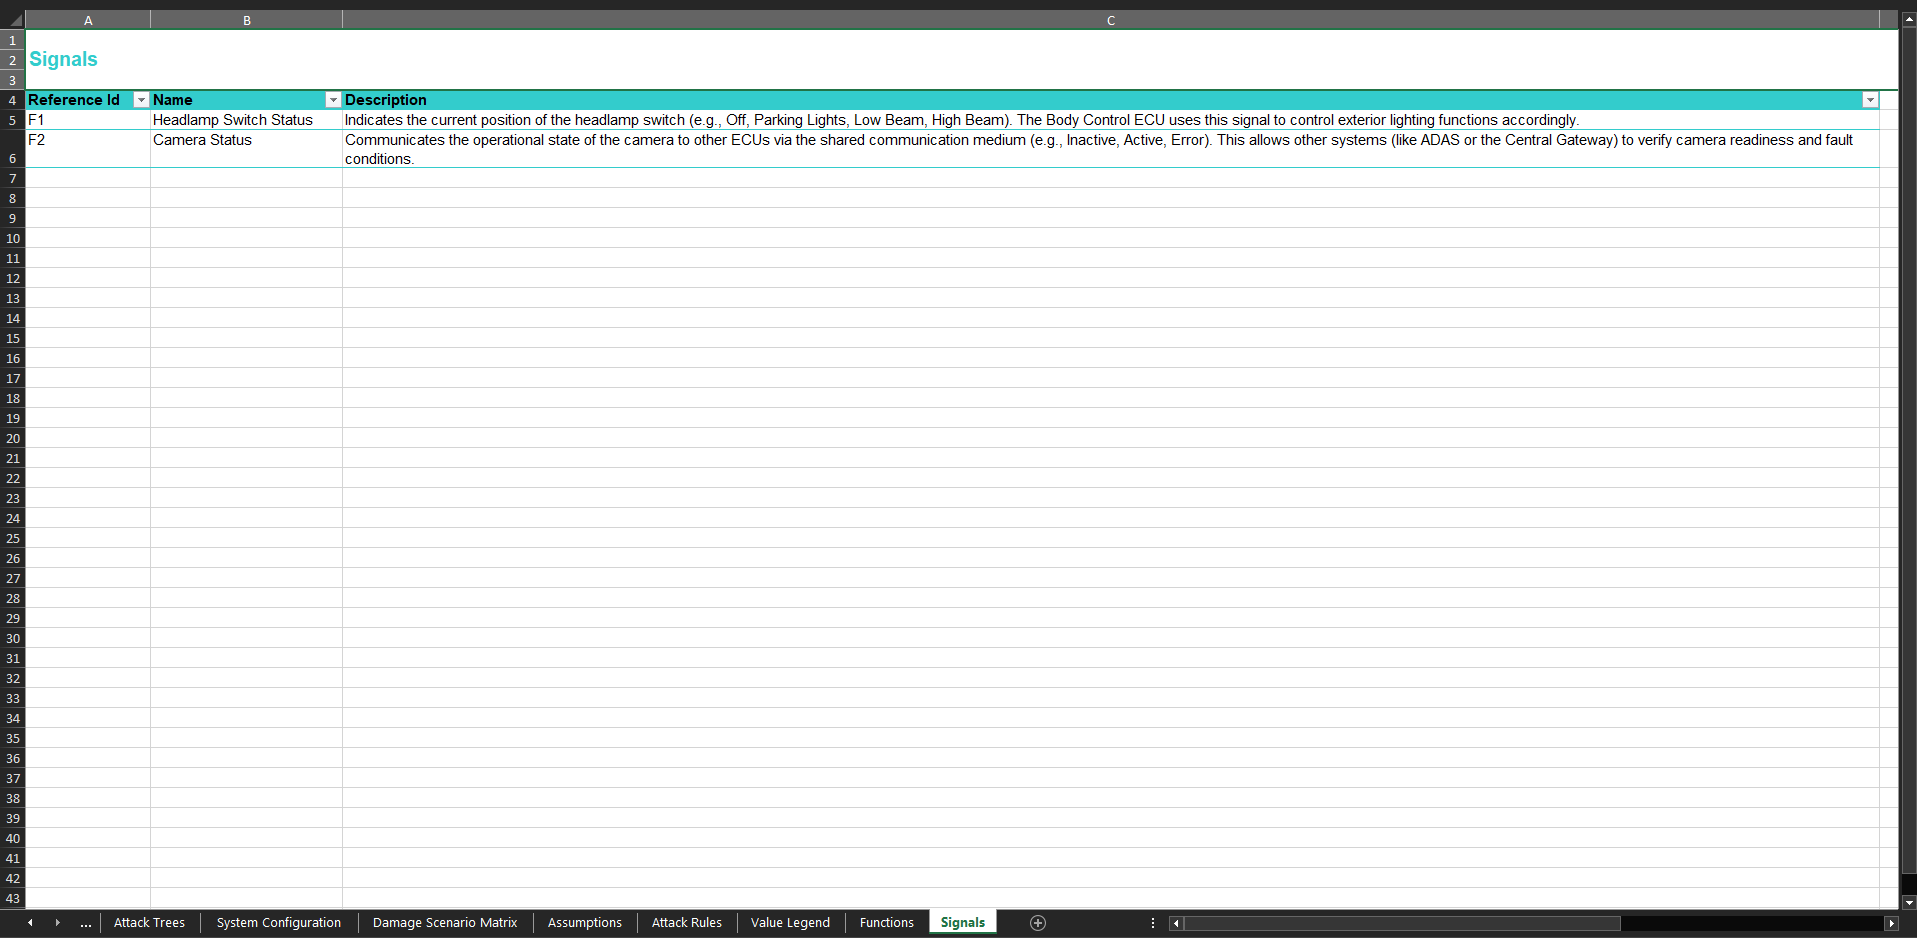Add a new sheet with plus icon
Screen dimensions: 1917x938
[x=1038, y=923]
